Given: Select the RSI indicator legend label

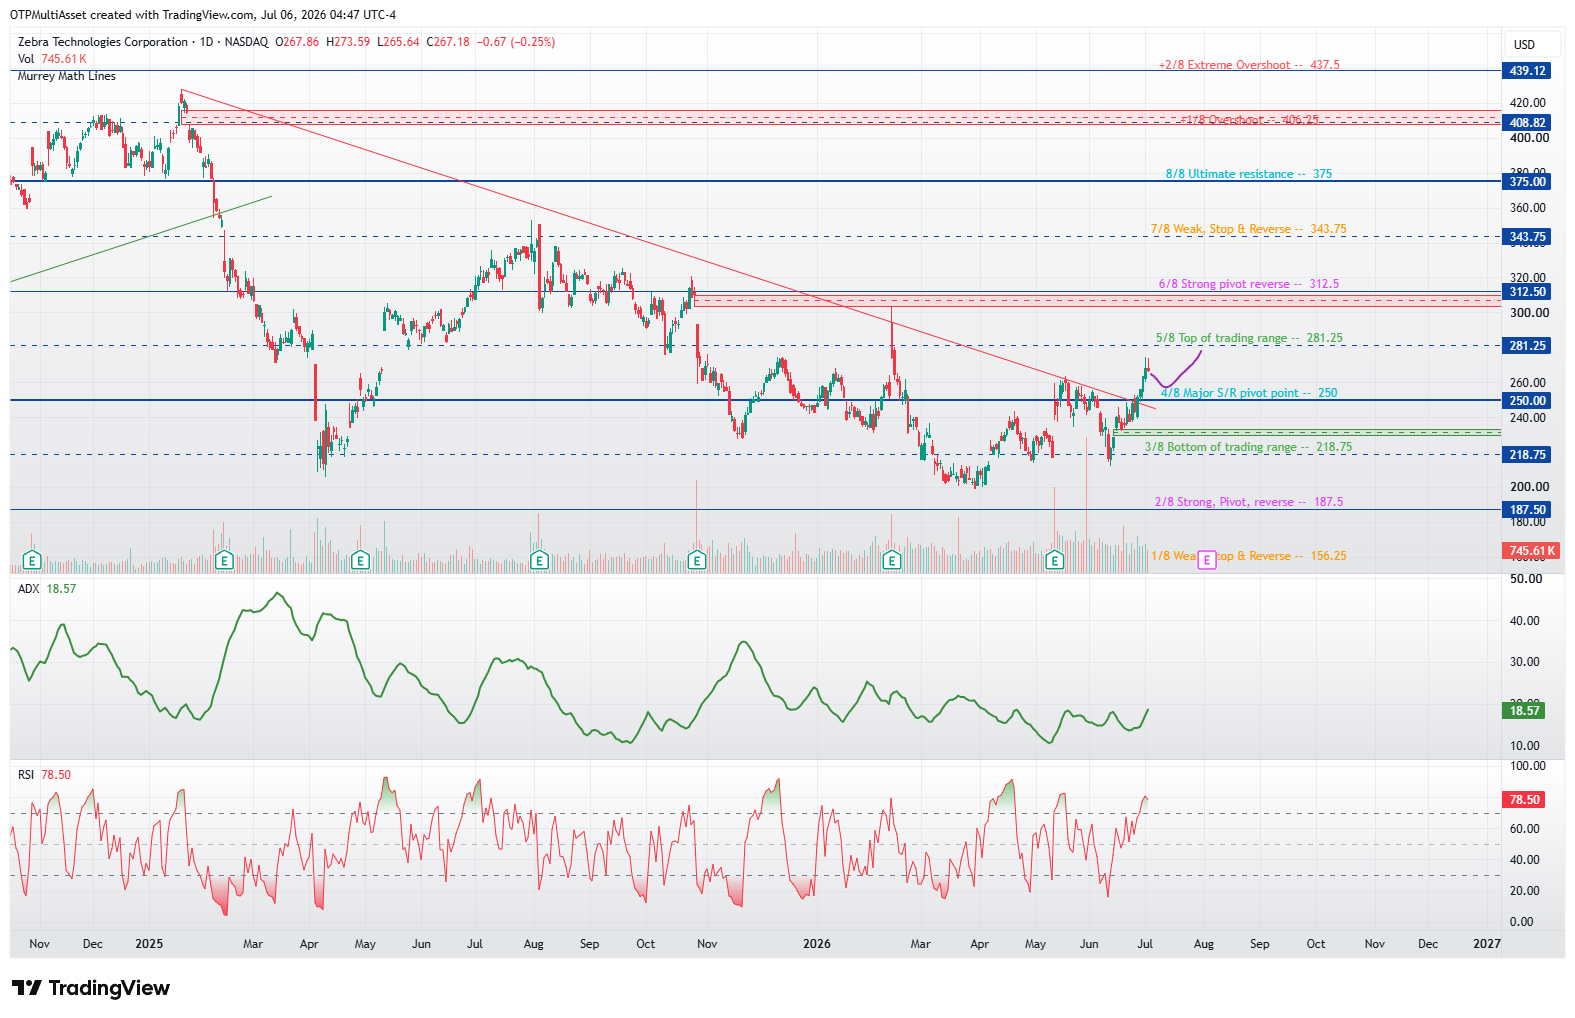Looking at the screenshot, I should (26, 775).
